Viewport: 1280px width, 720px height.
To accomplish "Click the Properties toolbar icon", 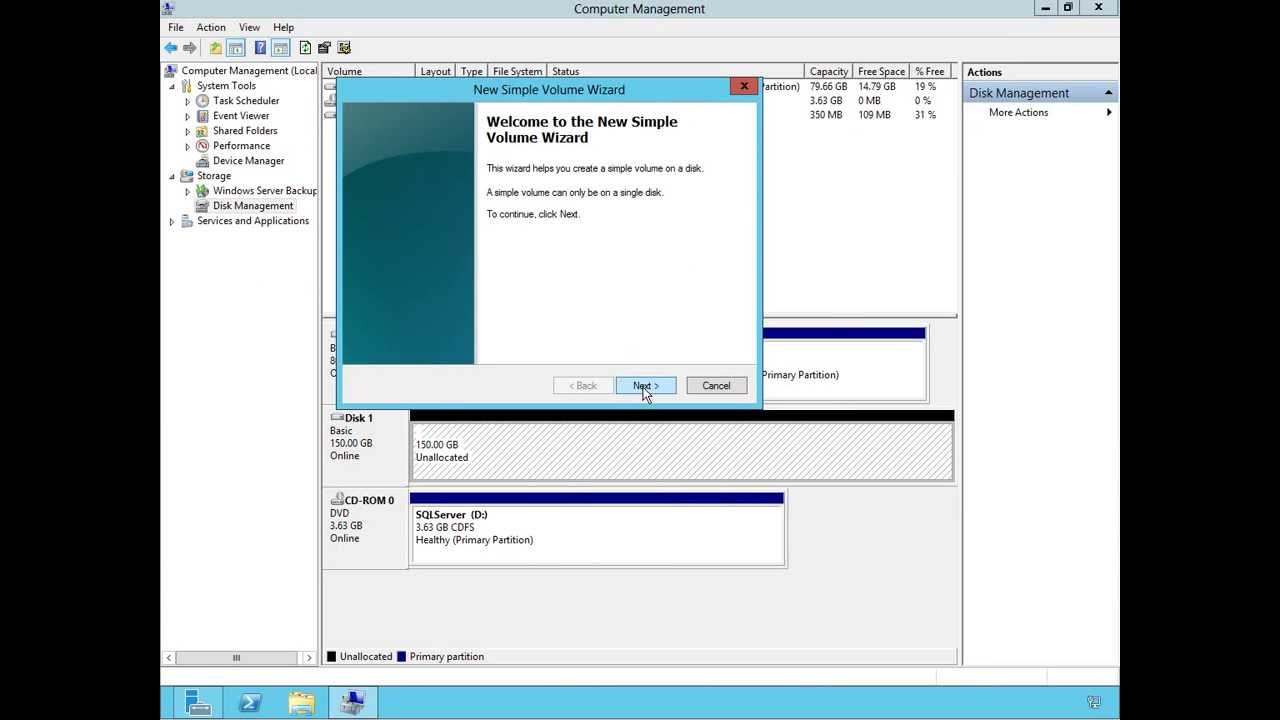I will tap(324, 48).
